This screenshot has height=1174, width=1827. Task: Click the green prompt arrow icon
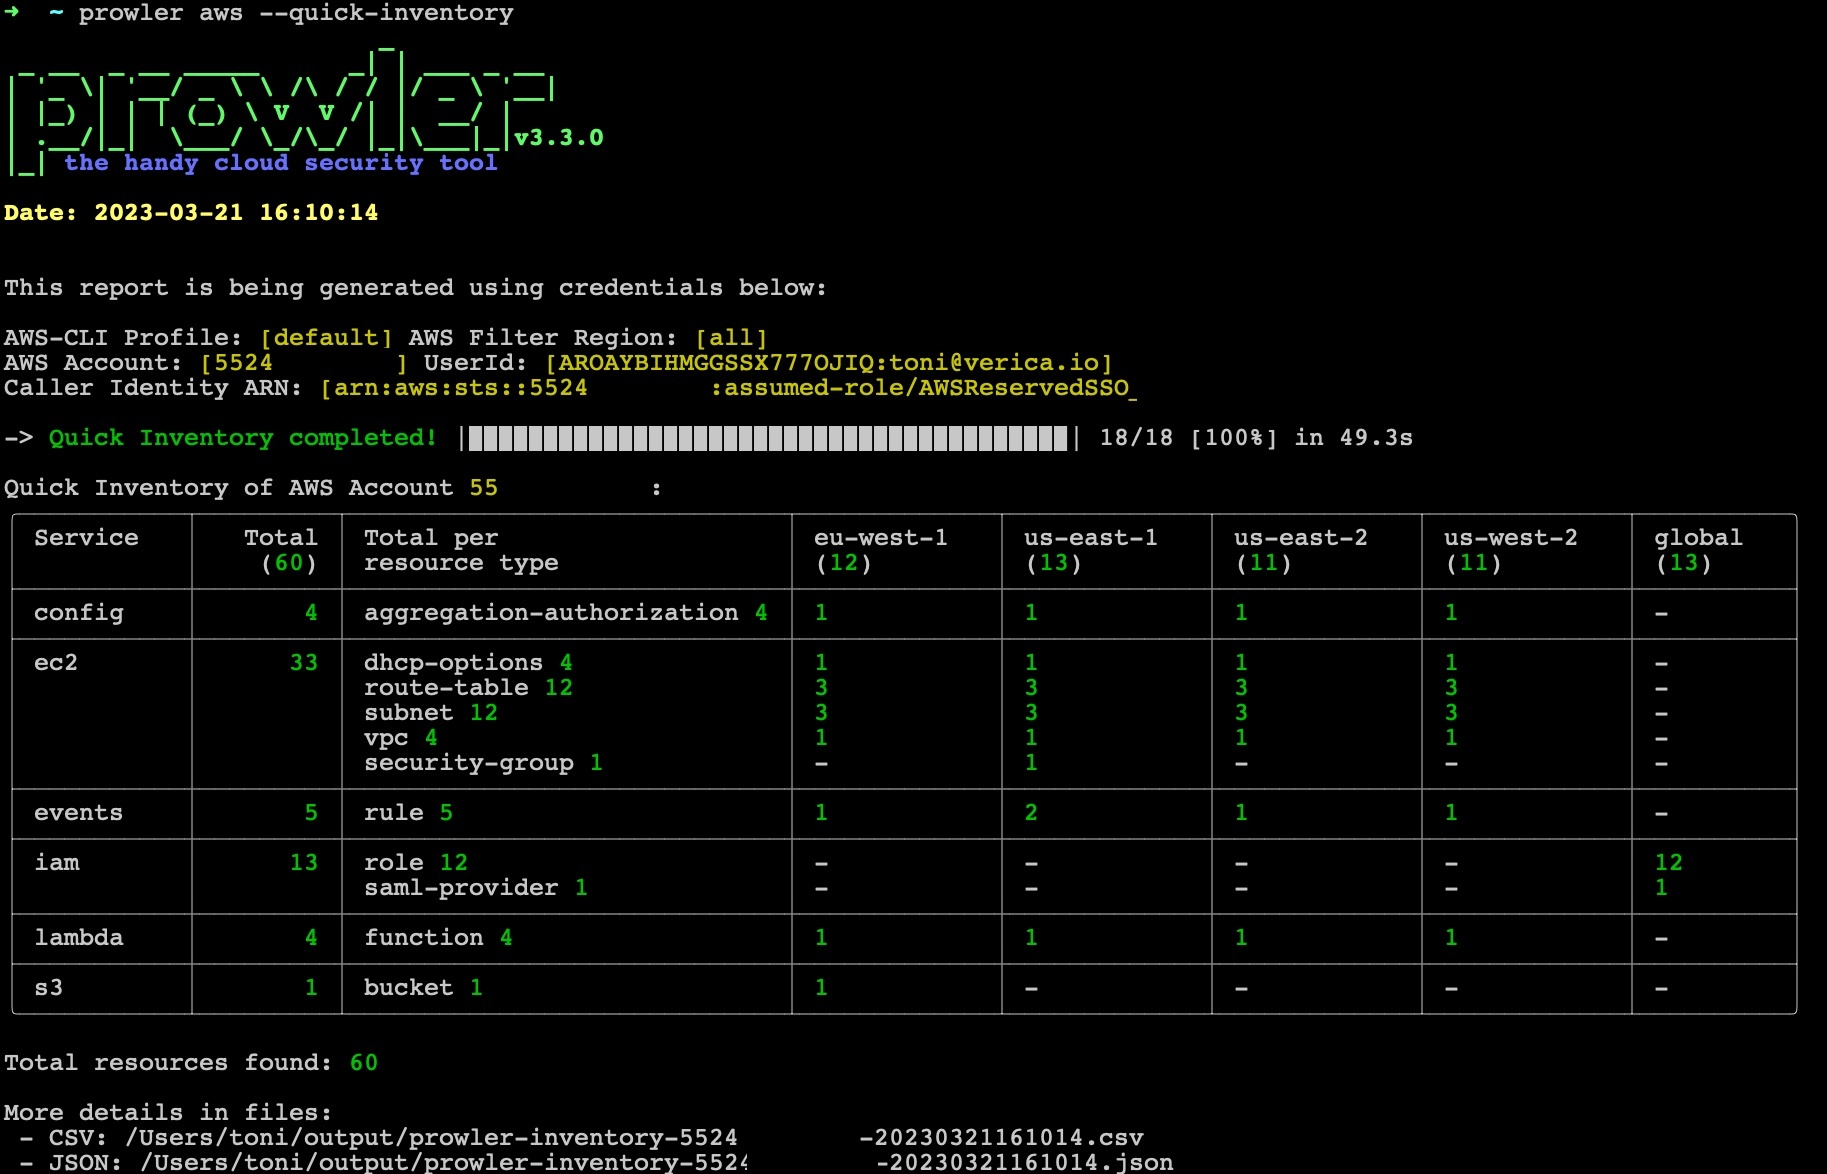(x=12, y=12)
